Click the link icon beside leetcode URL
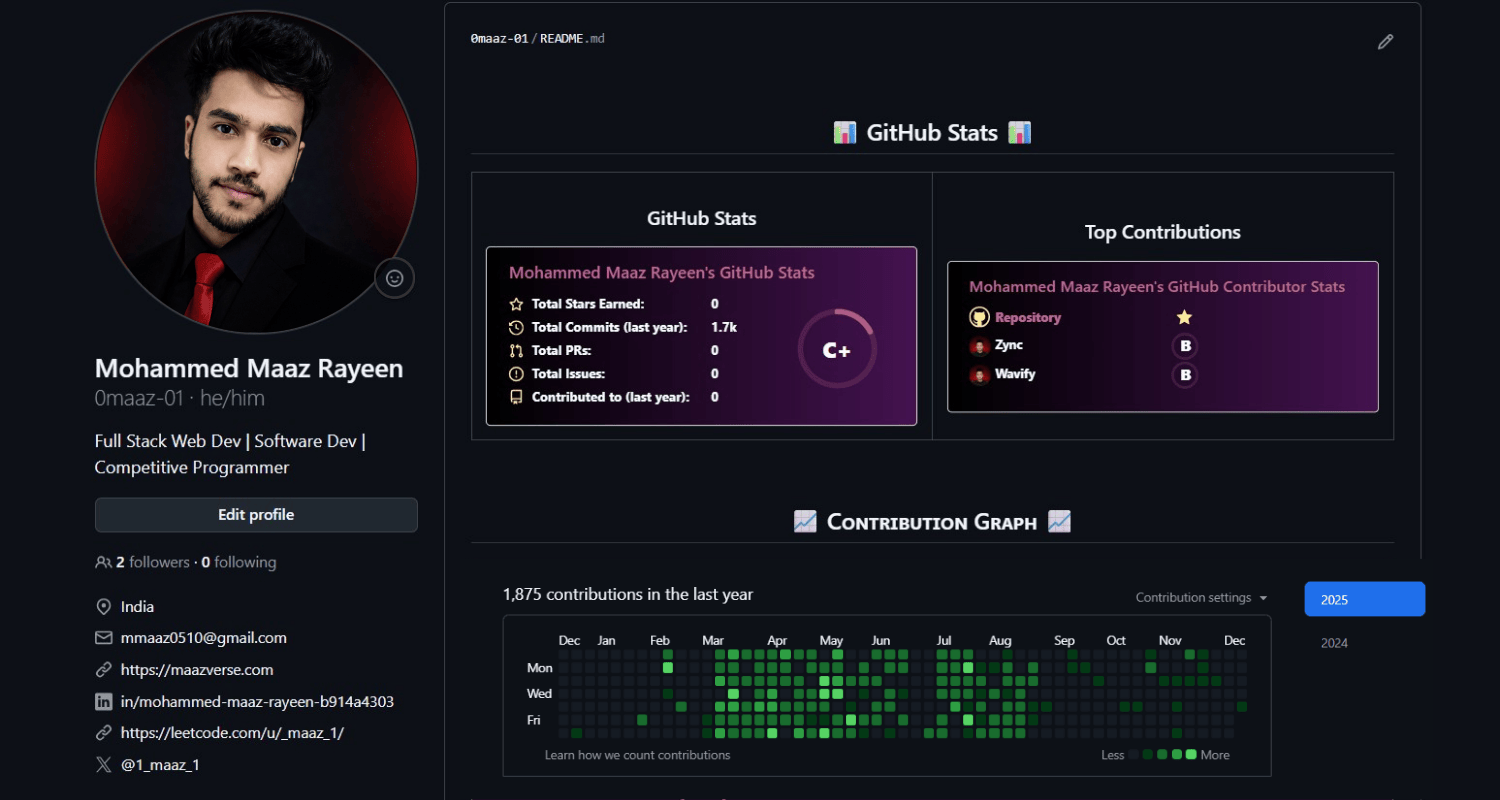 coord(103,733)
